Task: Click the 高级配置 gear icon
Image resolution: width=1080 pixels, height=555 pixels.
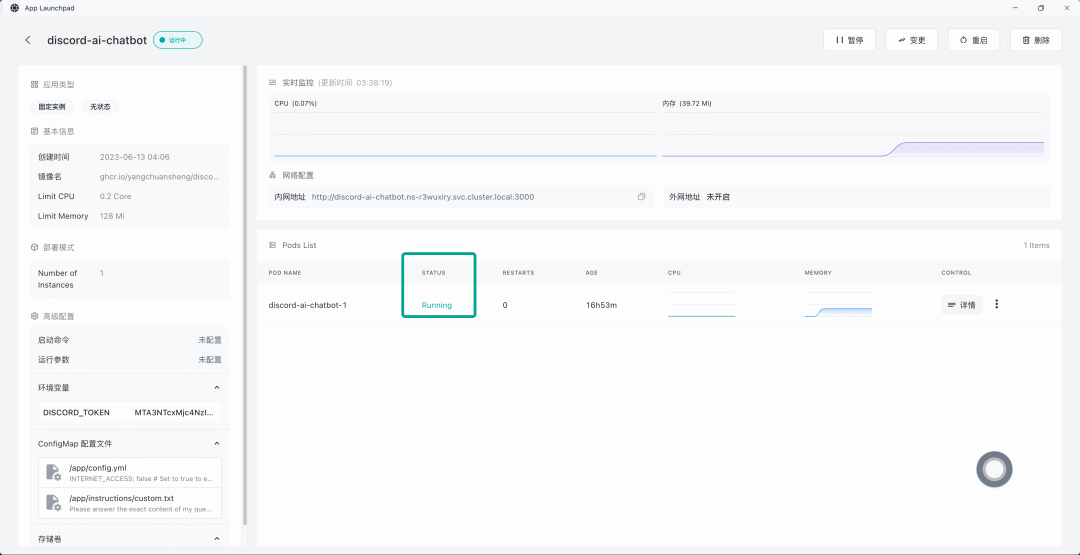Action: point(34,316)
